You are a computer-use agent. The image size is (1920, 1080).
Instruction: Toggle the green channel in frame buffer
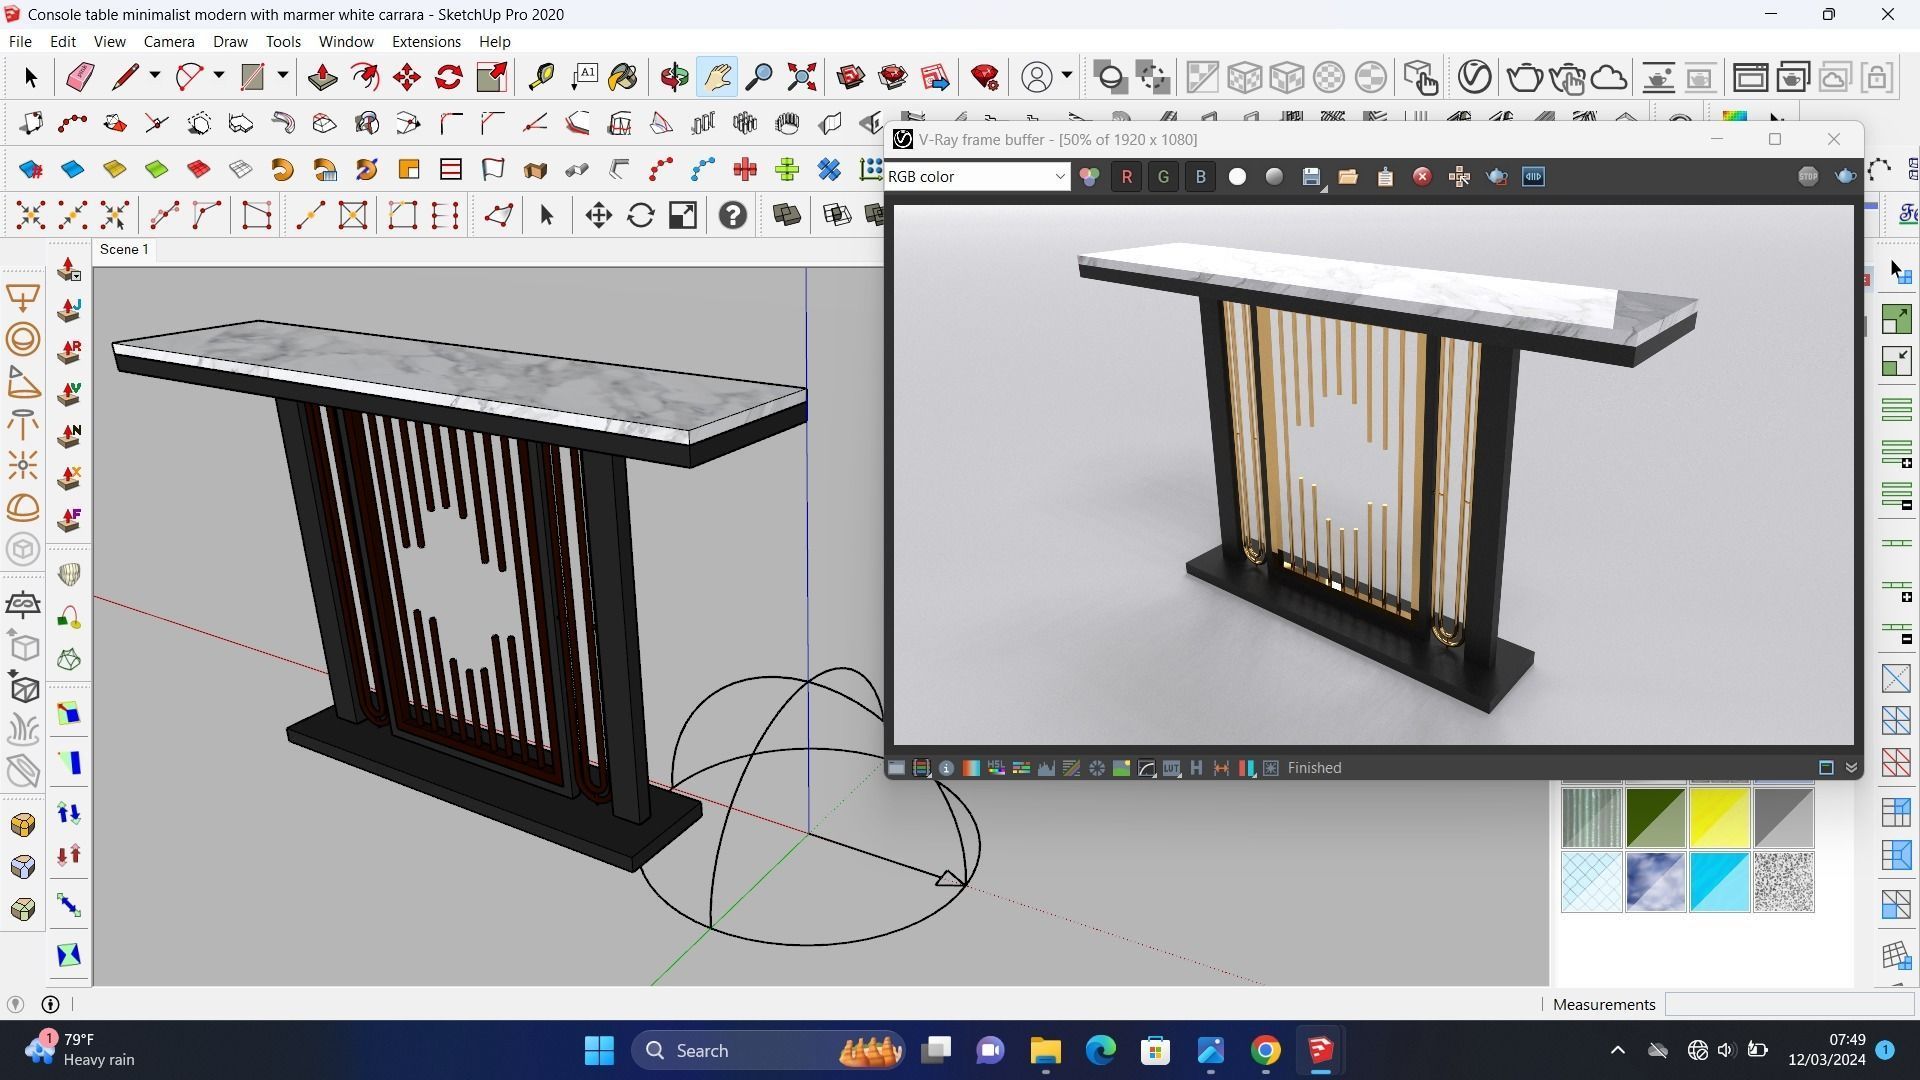pos(1163,177)
